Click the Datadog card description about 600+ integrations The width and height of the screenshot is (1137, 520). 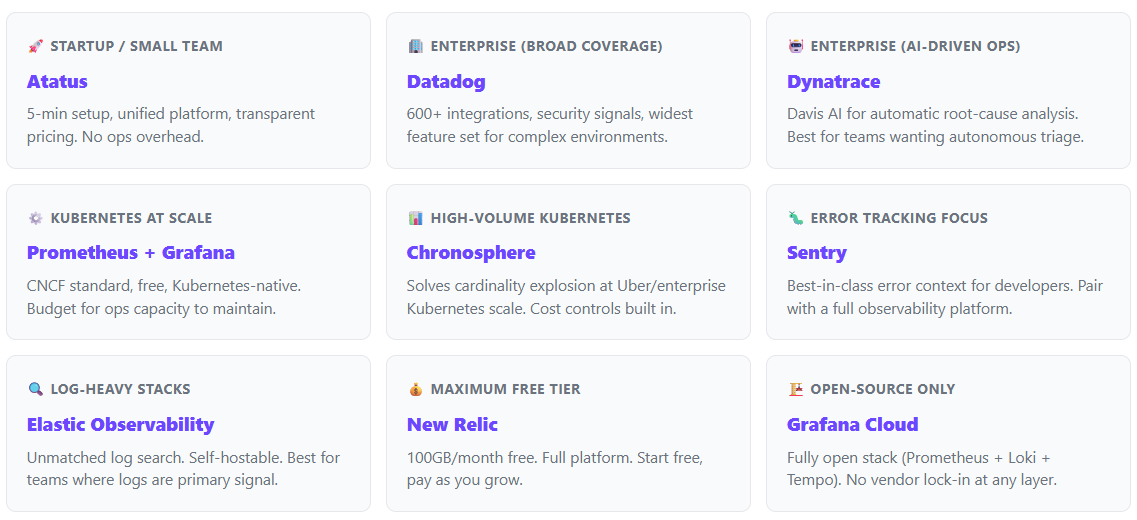tap(550, 125)
